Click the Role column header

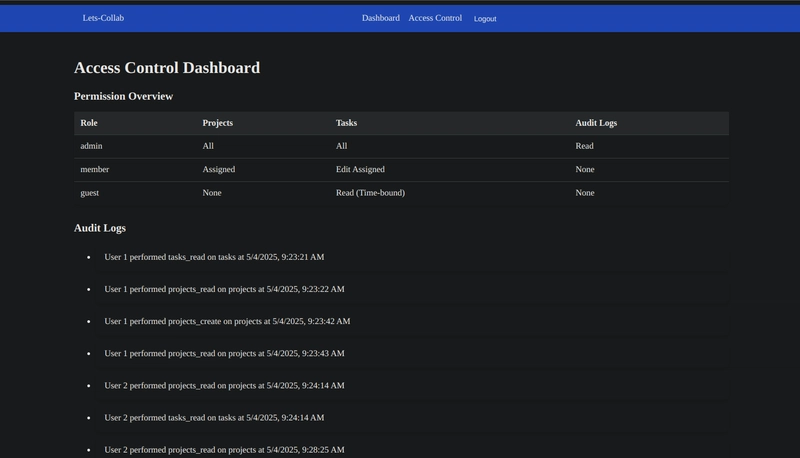tap(89, 123)
